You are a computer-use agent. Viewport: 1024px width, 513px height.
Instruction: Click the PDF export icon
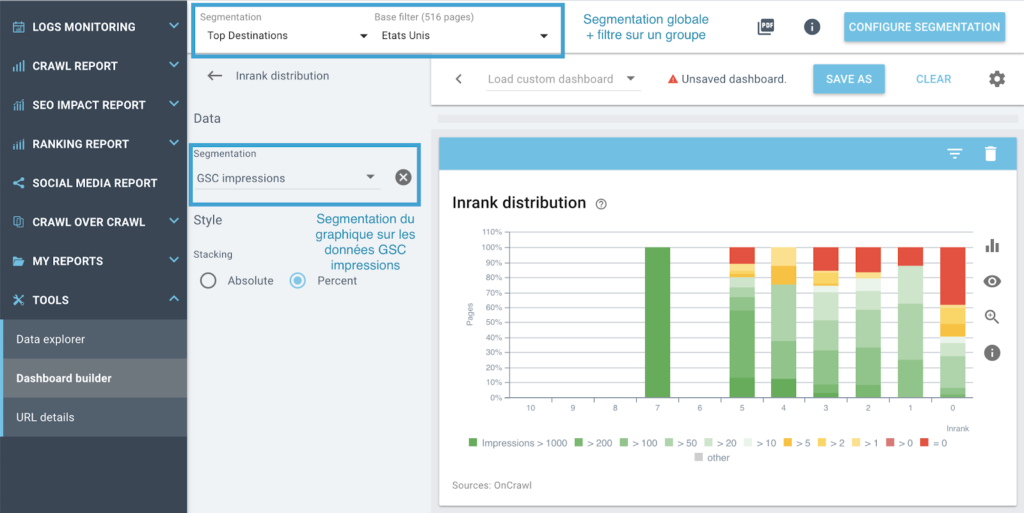point(766,27)
